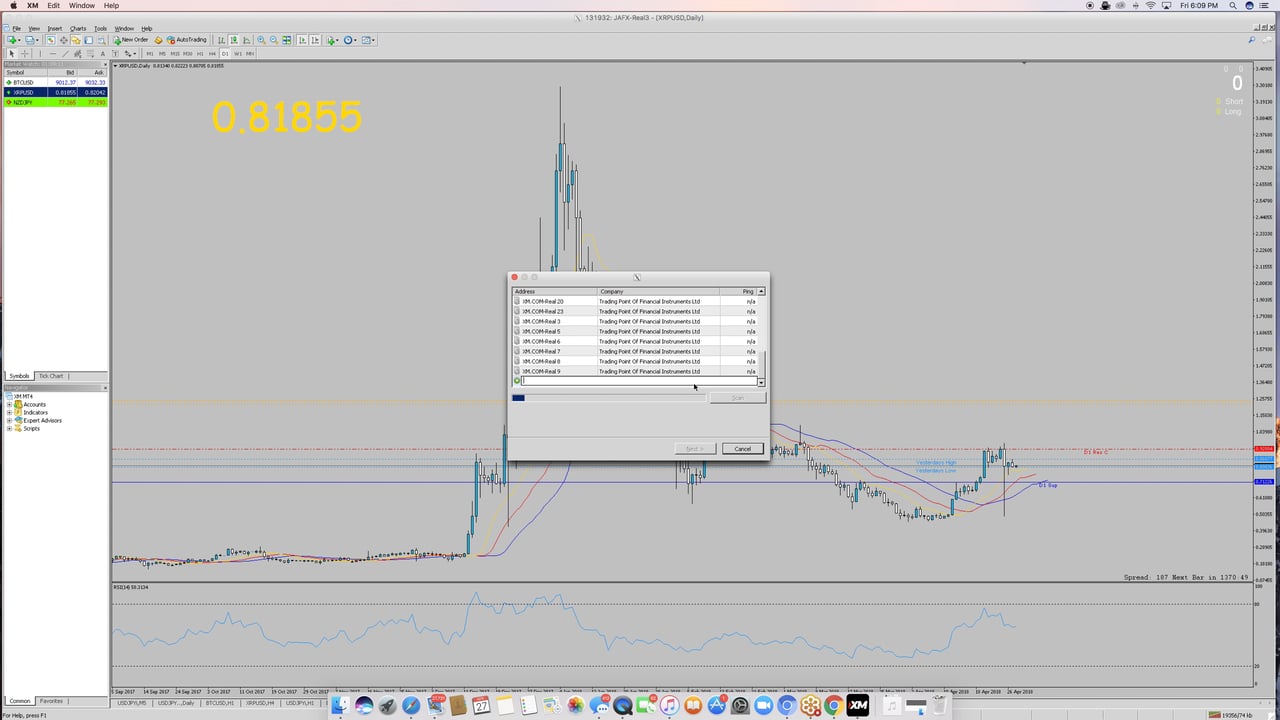Click the new server address input field
Image resolution: width=1280 pixels, height=720 pixels.
pos(639,381)
